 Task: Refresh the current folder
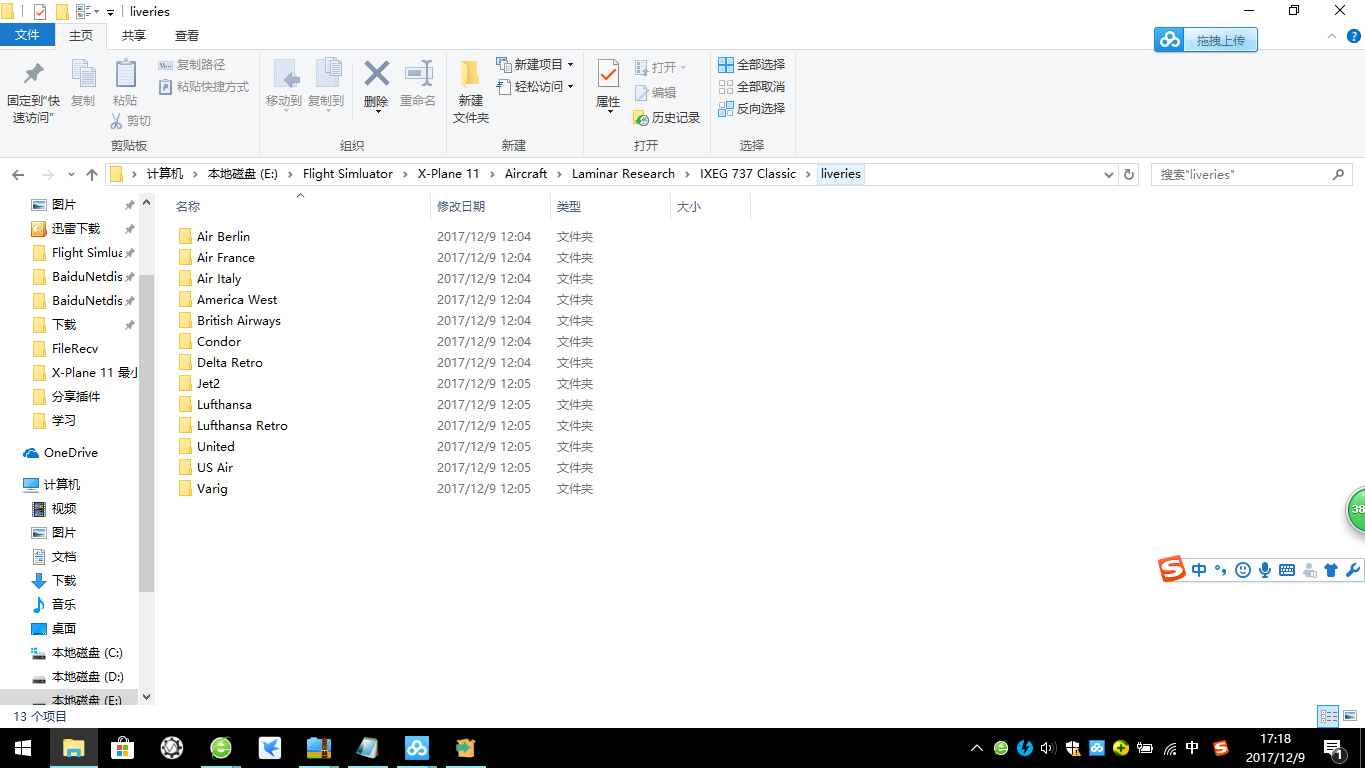(x=1129, y=174)
